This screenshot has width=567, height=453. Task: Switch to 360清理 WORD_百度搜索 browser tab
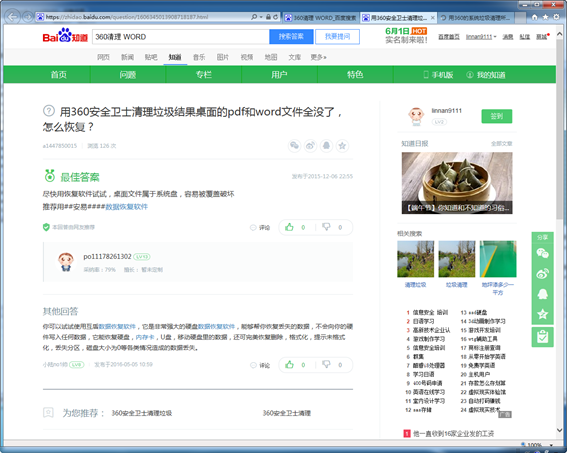point(321,17)
